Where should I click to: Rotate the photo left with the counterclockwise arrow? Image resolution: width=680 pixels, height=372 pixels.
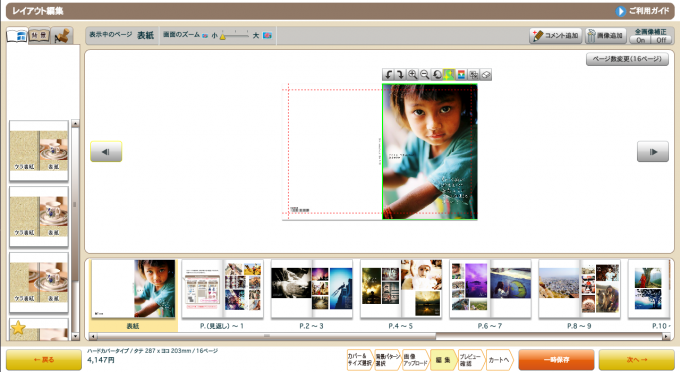pos(388,75)
